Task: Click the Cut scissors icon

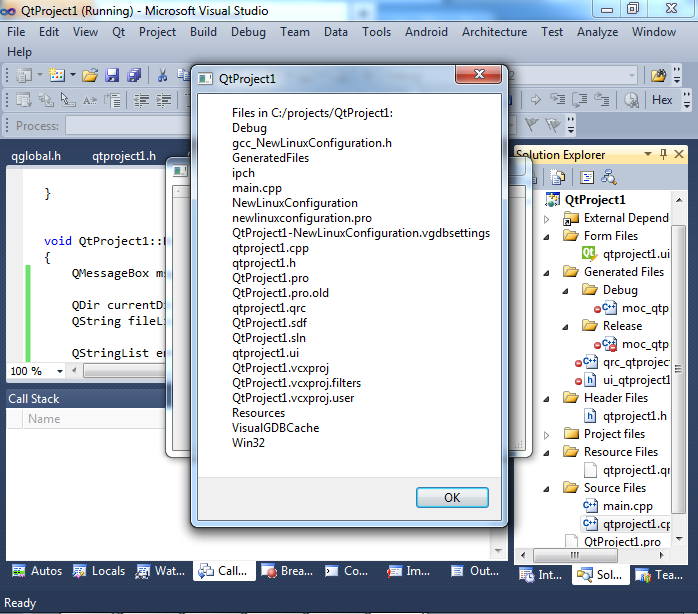Action: (162, 75)
